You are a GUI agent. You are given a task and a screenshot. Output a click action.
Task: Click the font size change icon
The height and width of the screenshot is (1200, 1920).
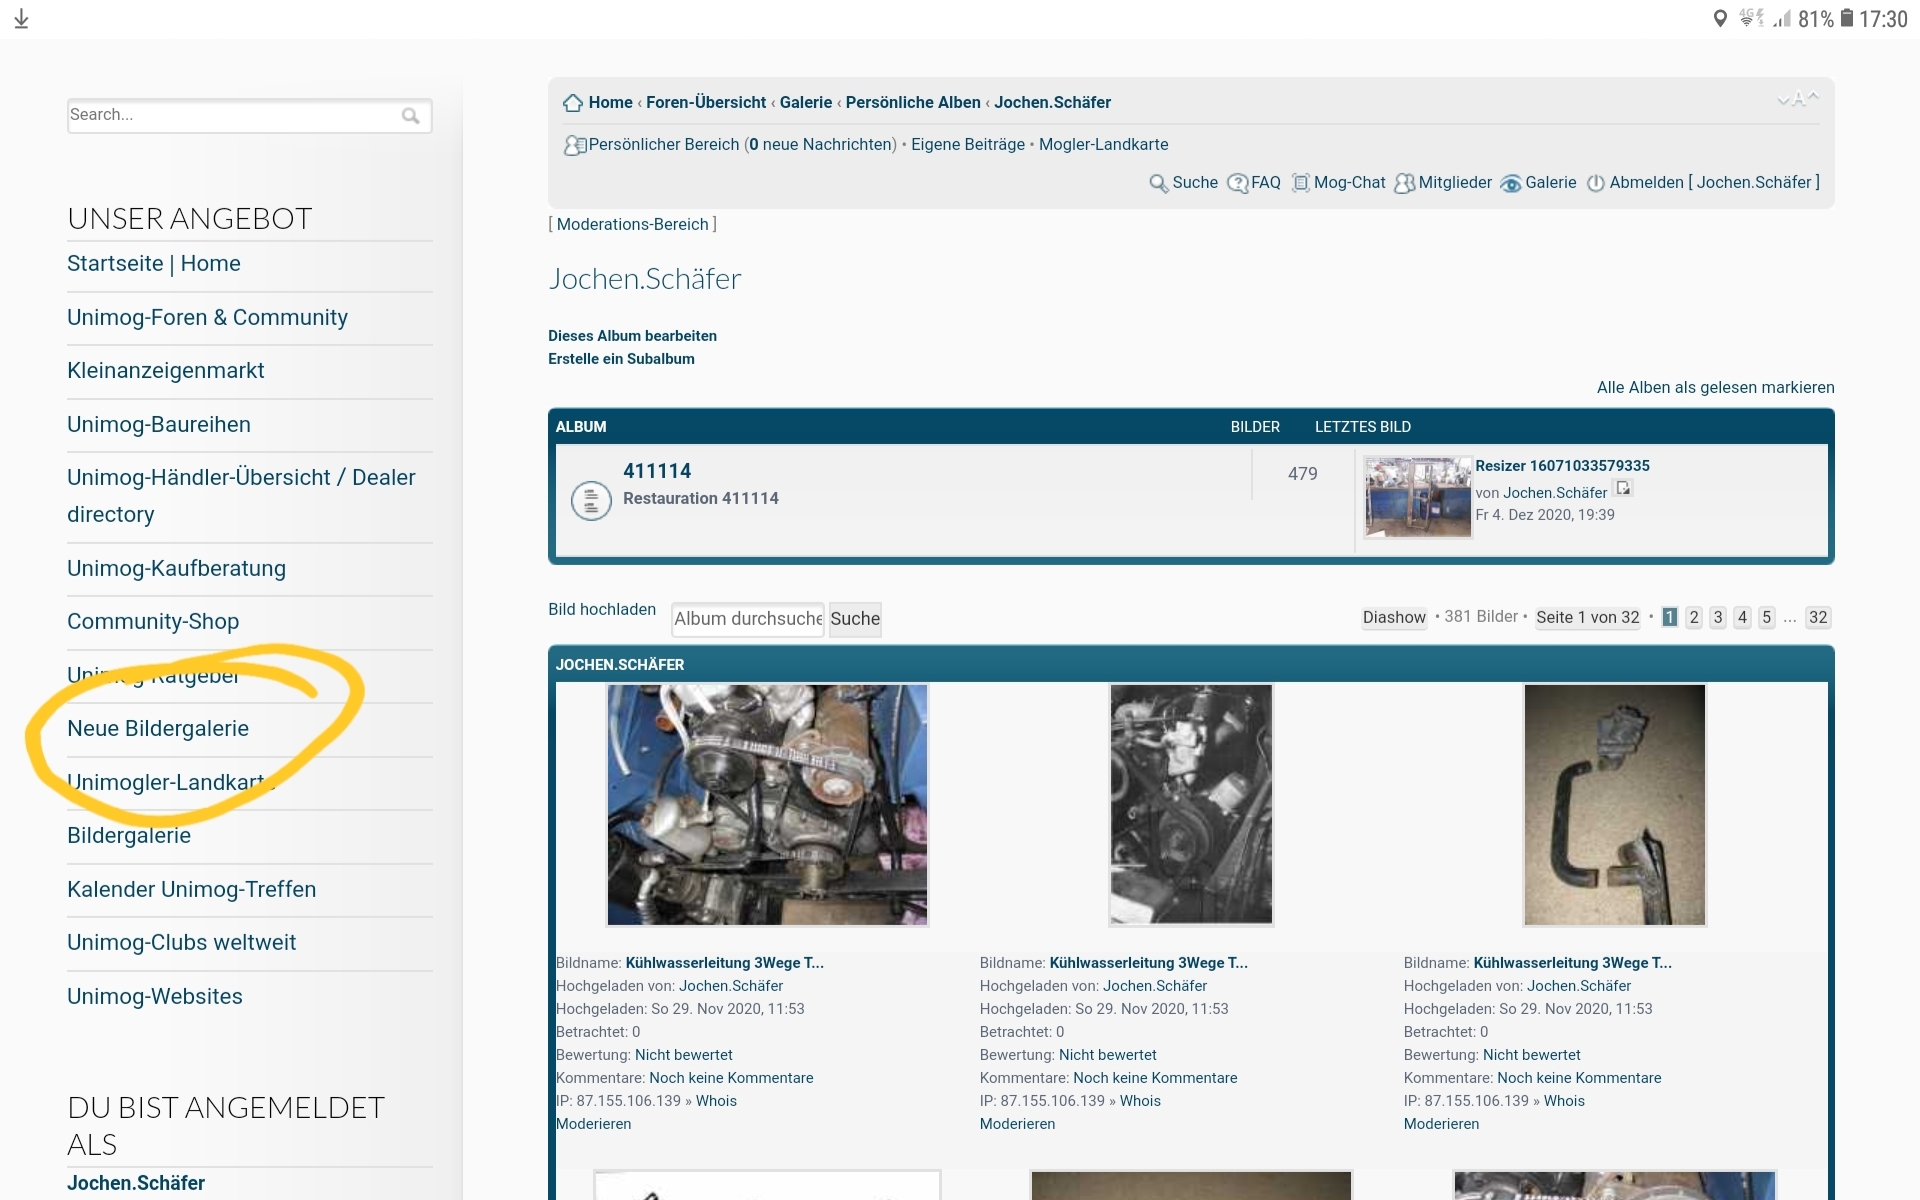[x=1797, y=99]
